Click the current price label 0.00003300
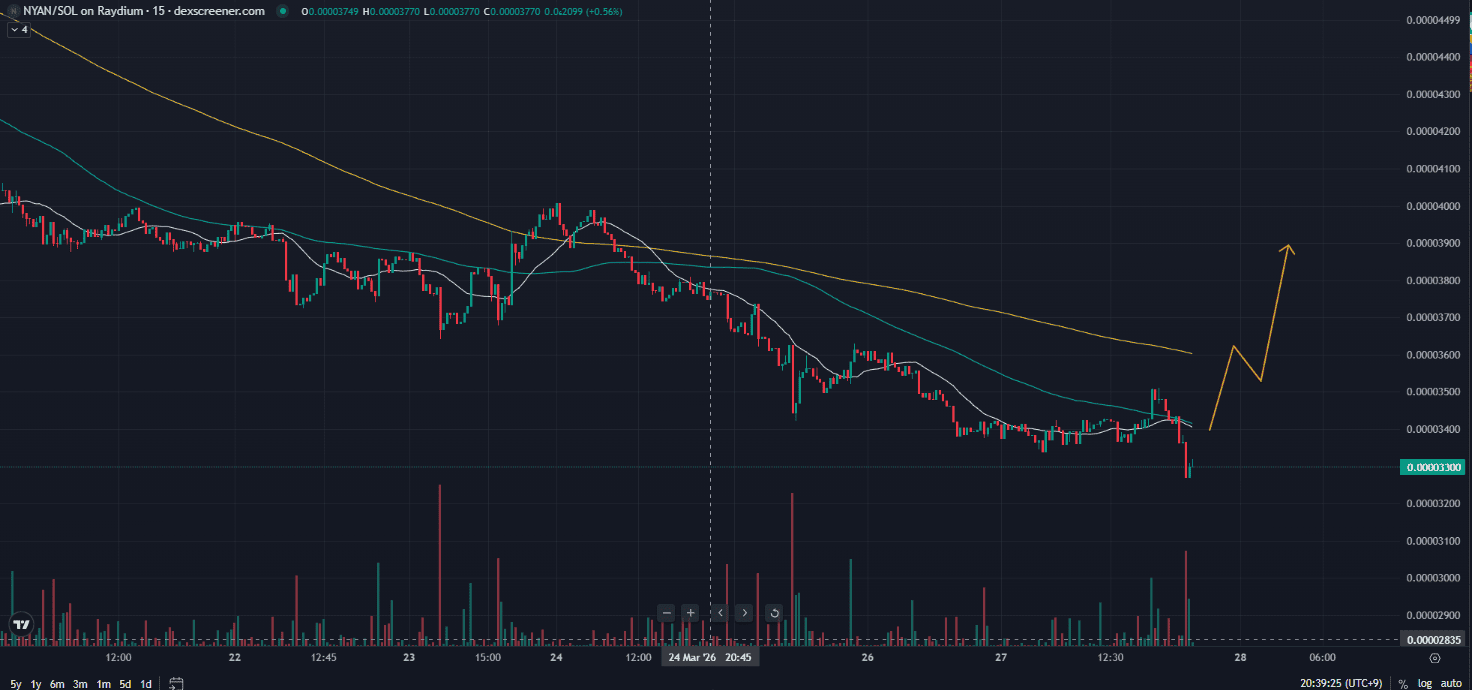 pos(1434,467)
